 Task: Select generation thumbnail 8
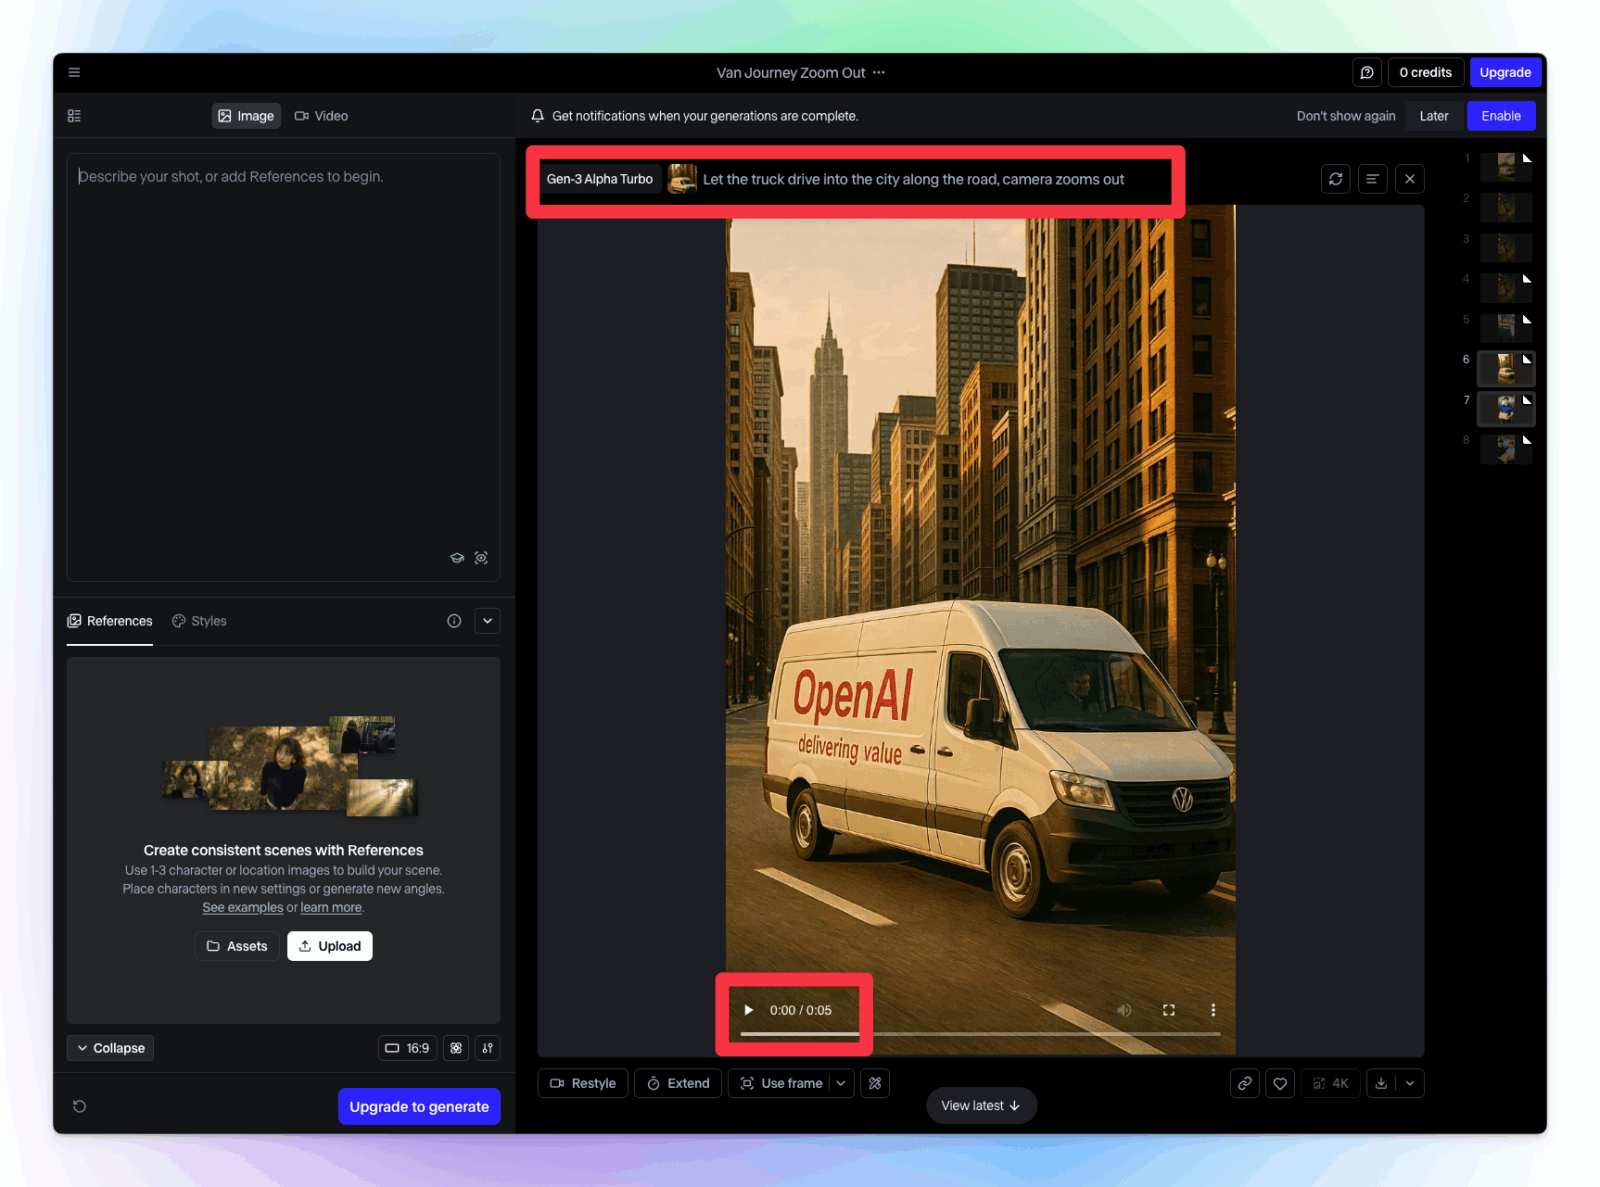[1506, 448]
